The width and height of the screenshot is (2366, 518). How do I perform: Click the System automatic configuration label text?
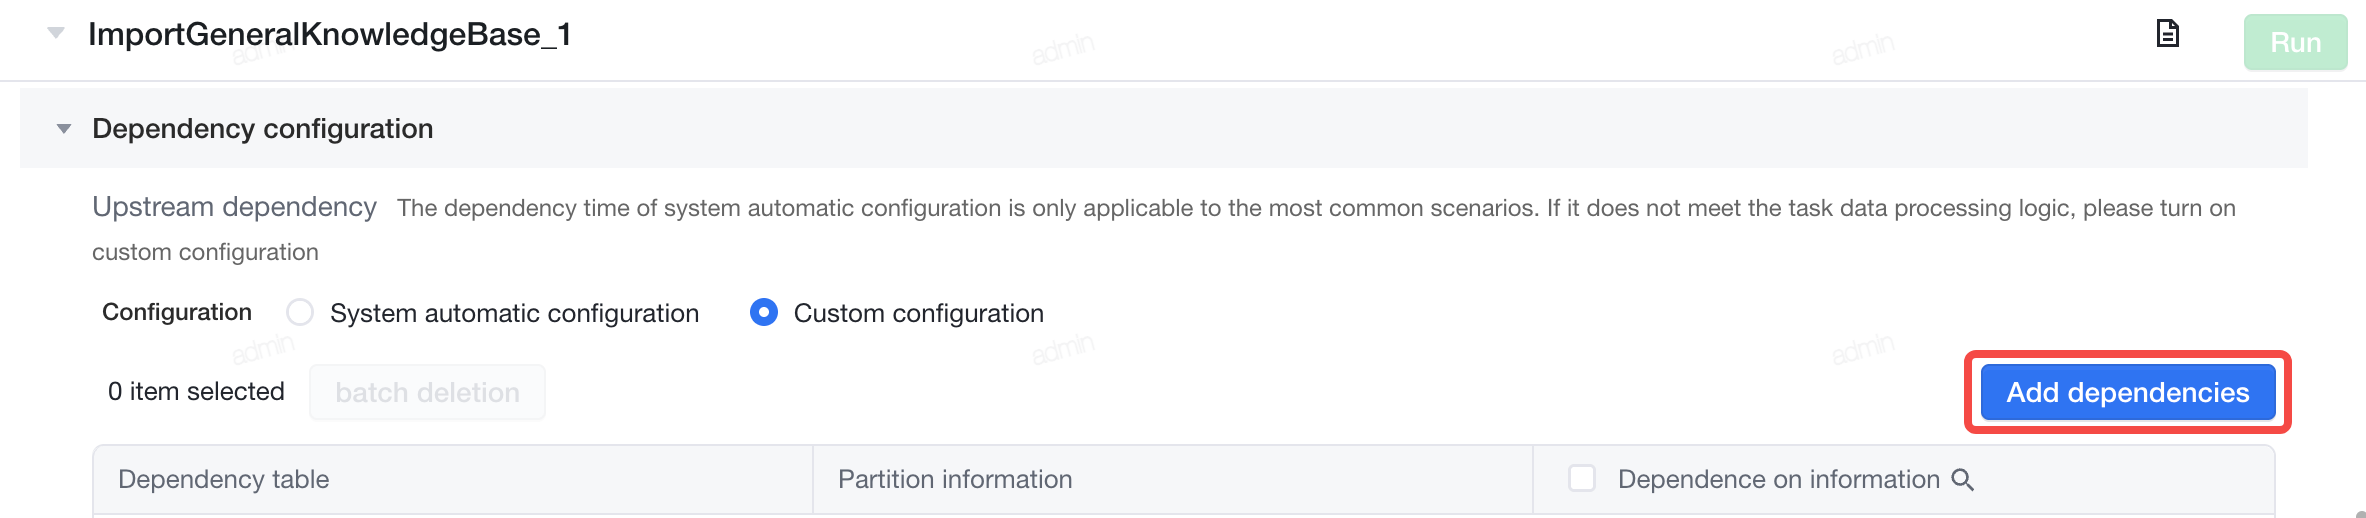click(x=514, y=313)
